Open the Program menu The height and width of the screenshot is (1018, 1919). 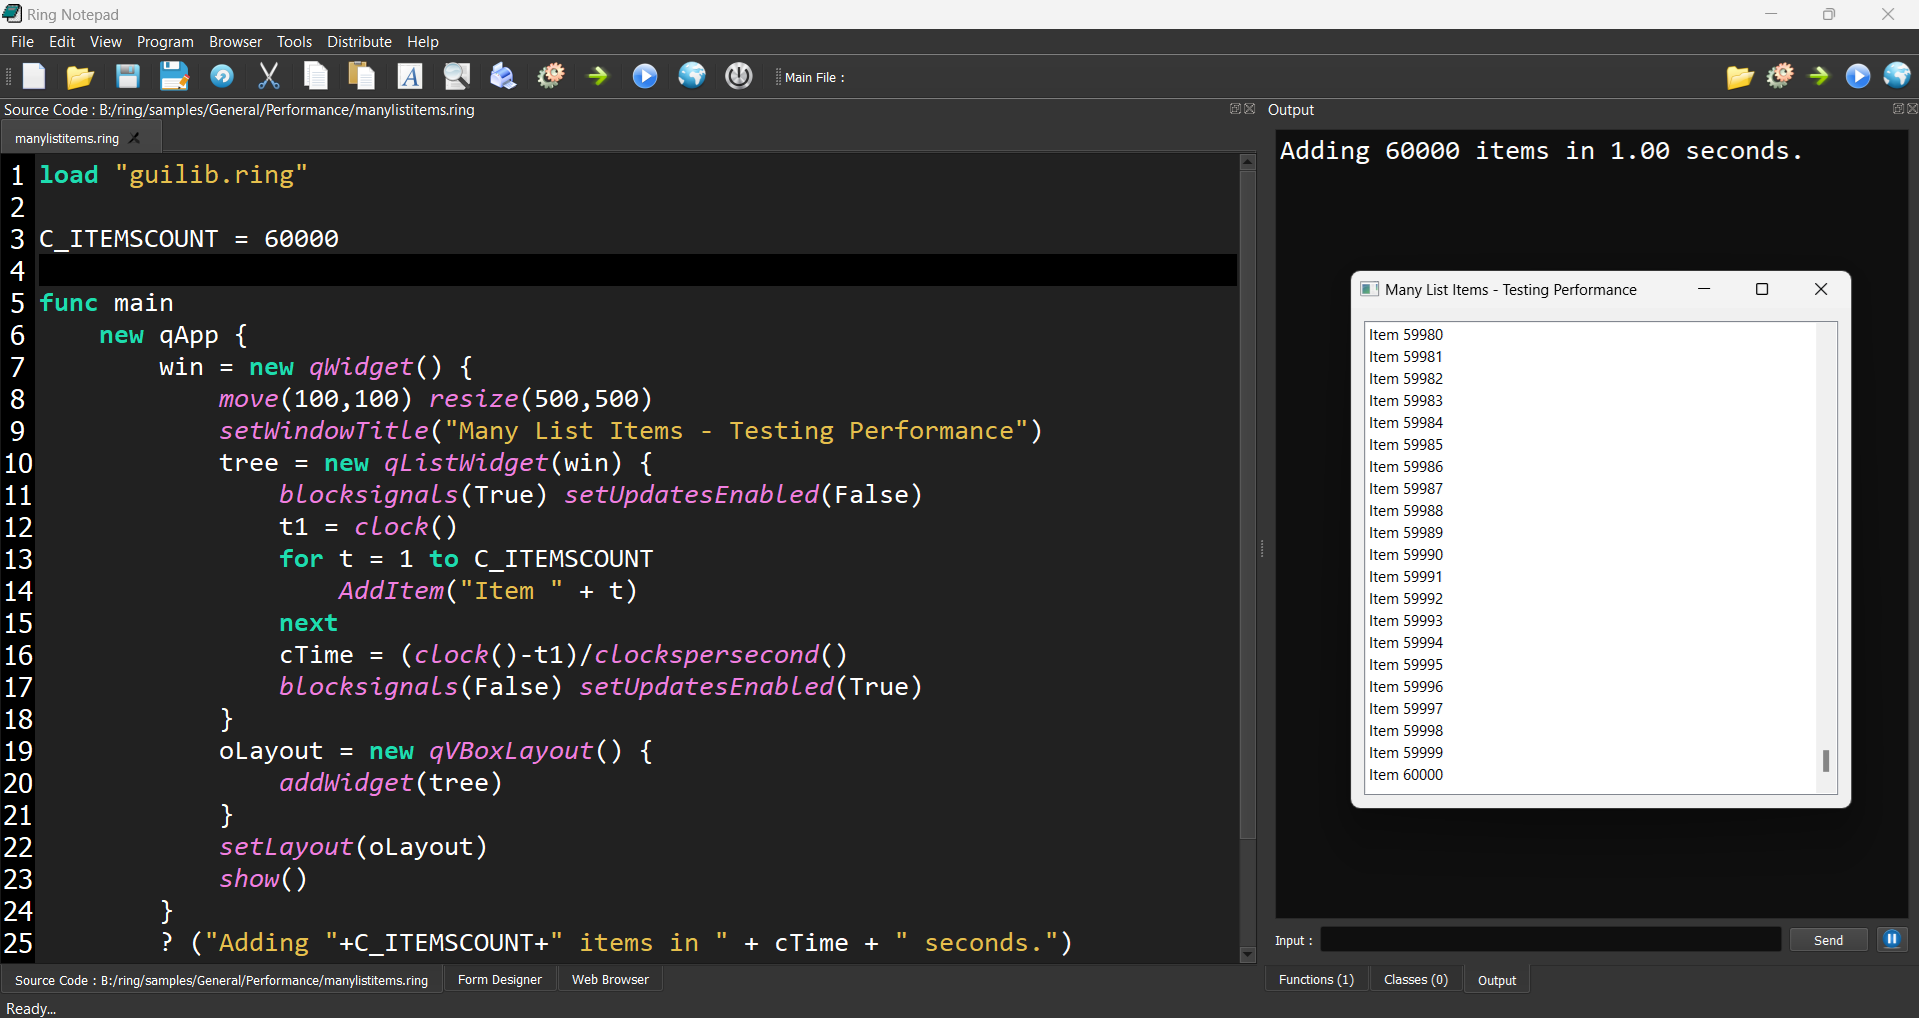click(165, 42)
